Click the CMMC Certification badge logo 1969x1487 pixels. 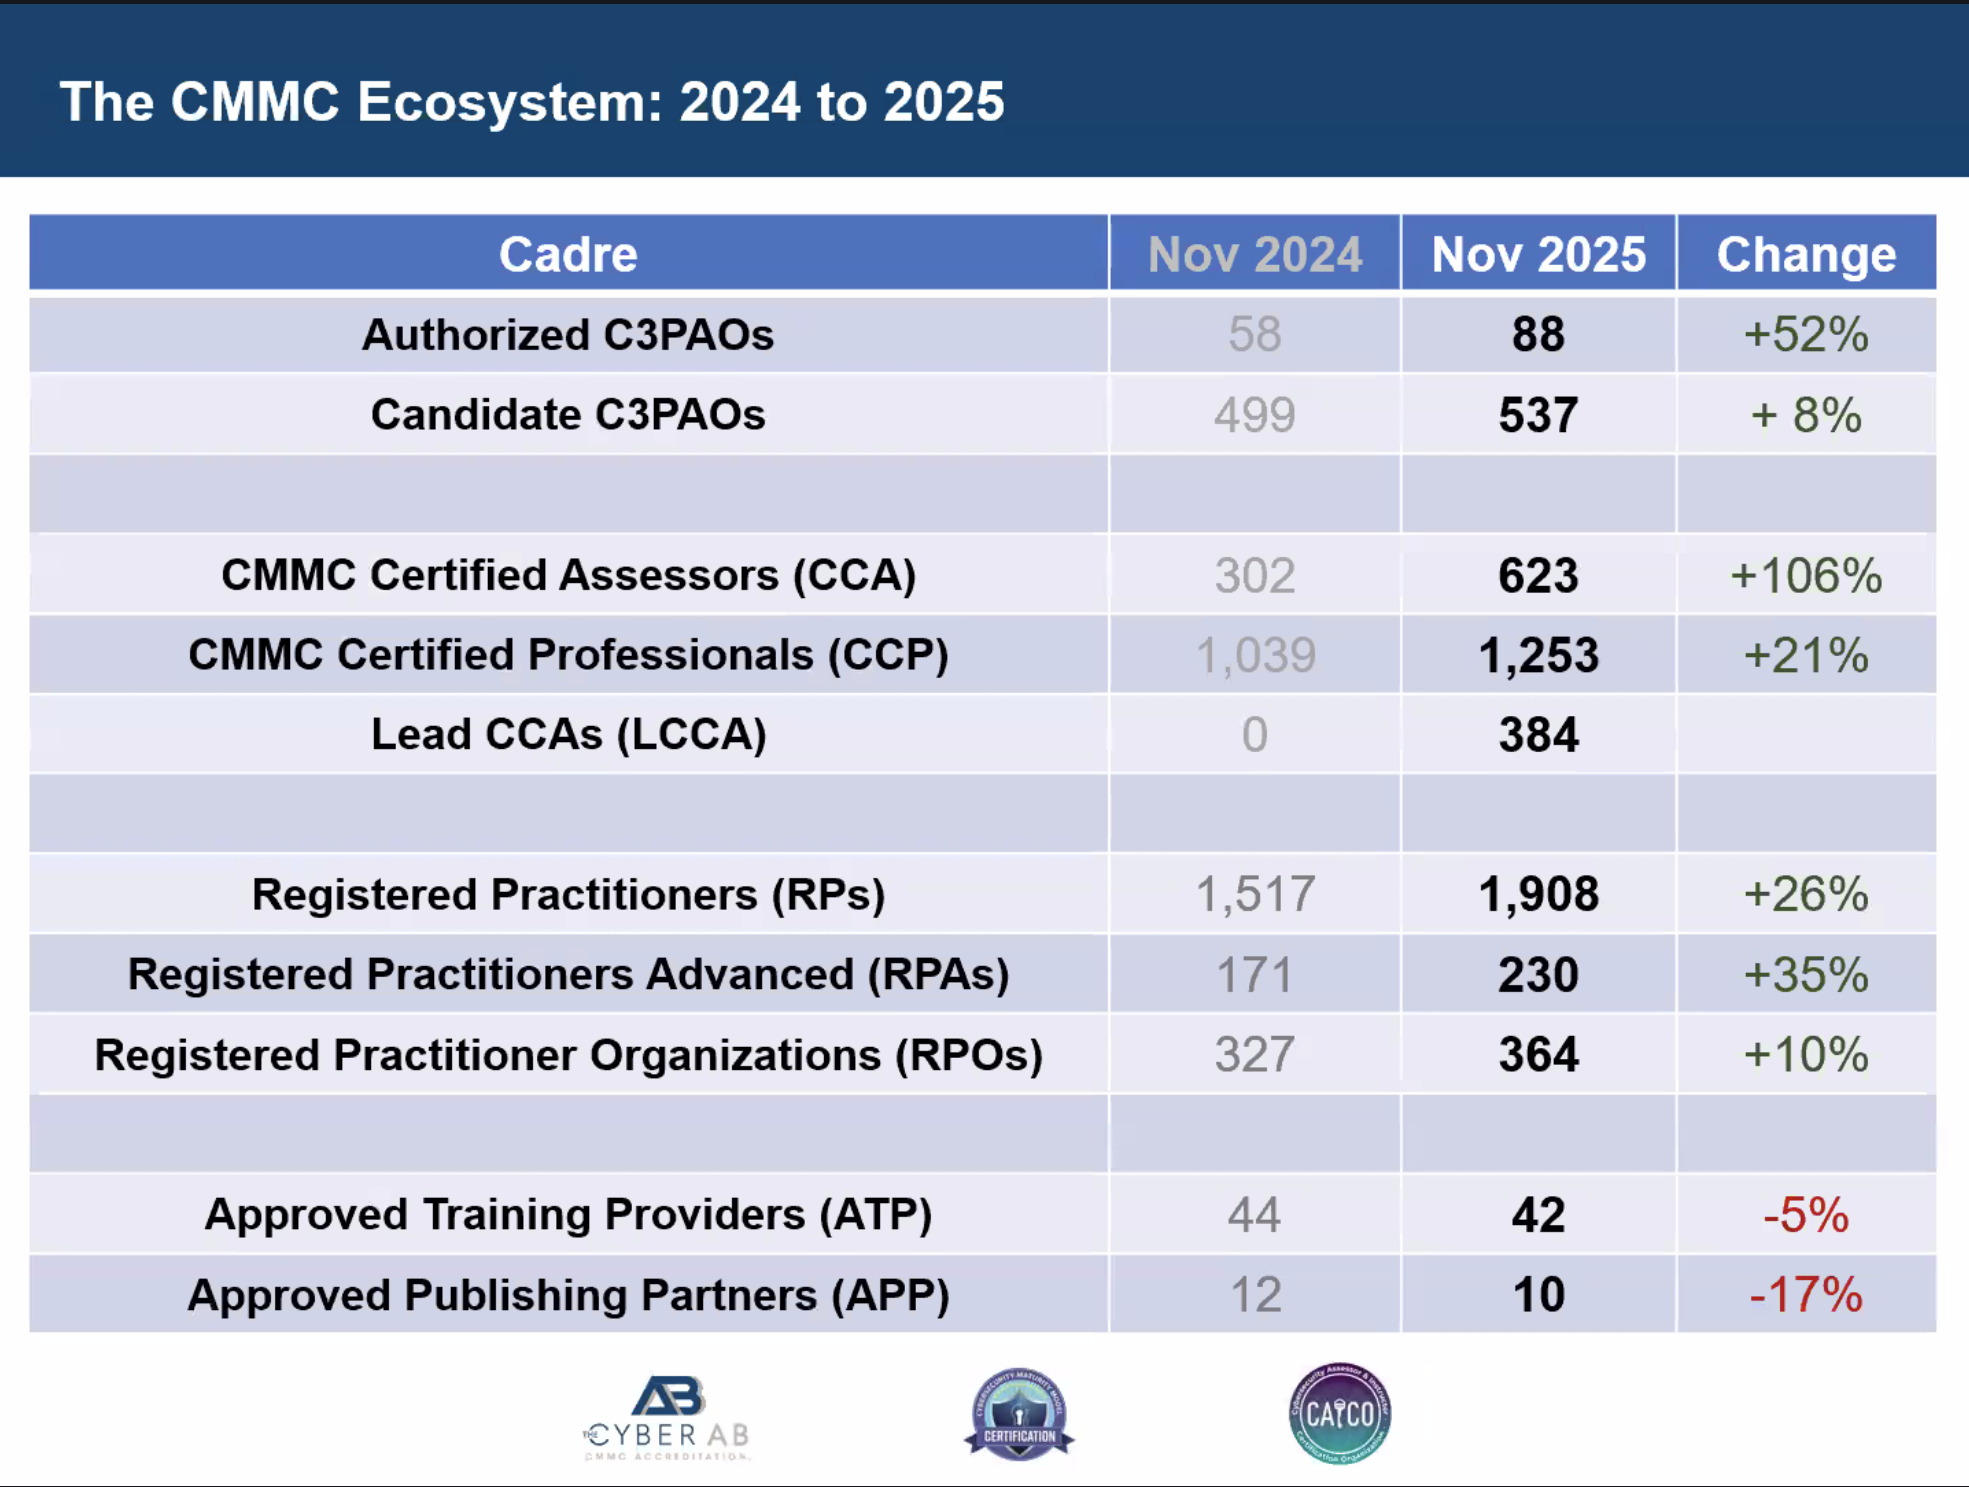click(x=1019, y=1414)
